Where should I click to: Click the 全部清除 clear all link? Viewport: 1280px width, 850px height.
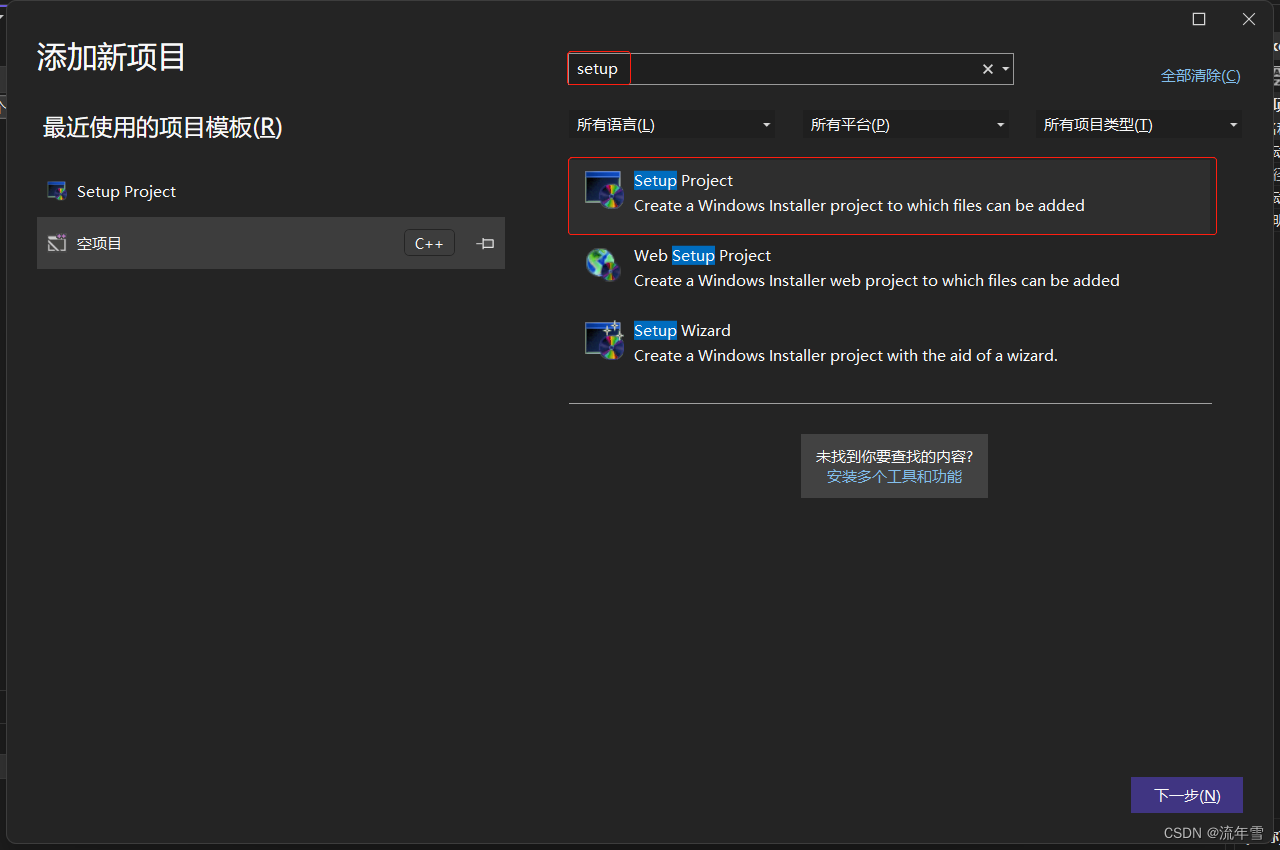pos(1200,76)
